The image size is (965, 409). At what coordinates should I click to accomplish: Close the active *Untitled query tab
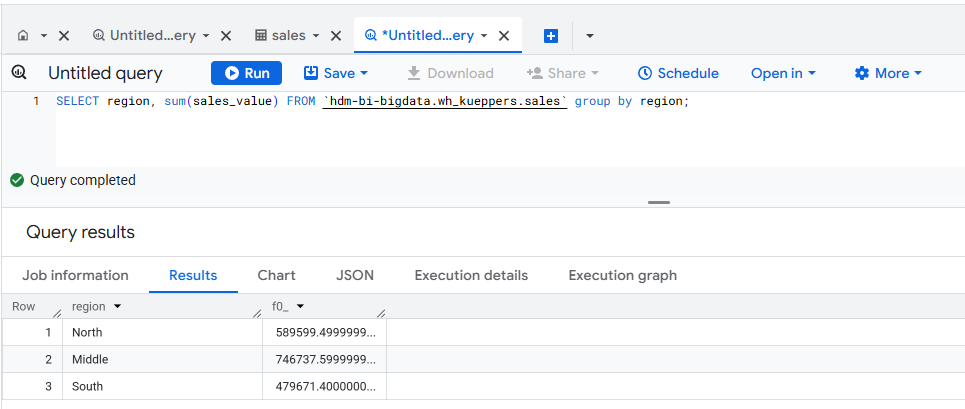pos(503,36)
